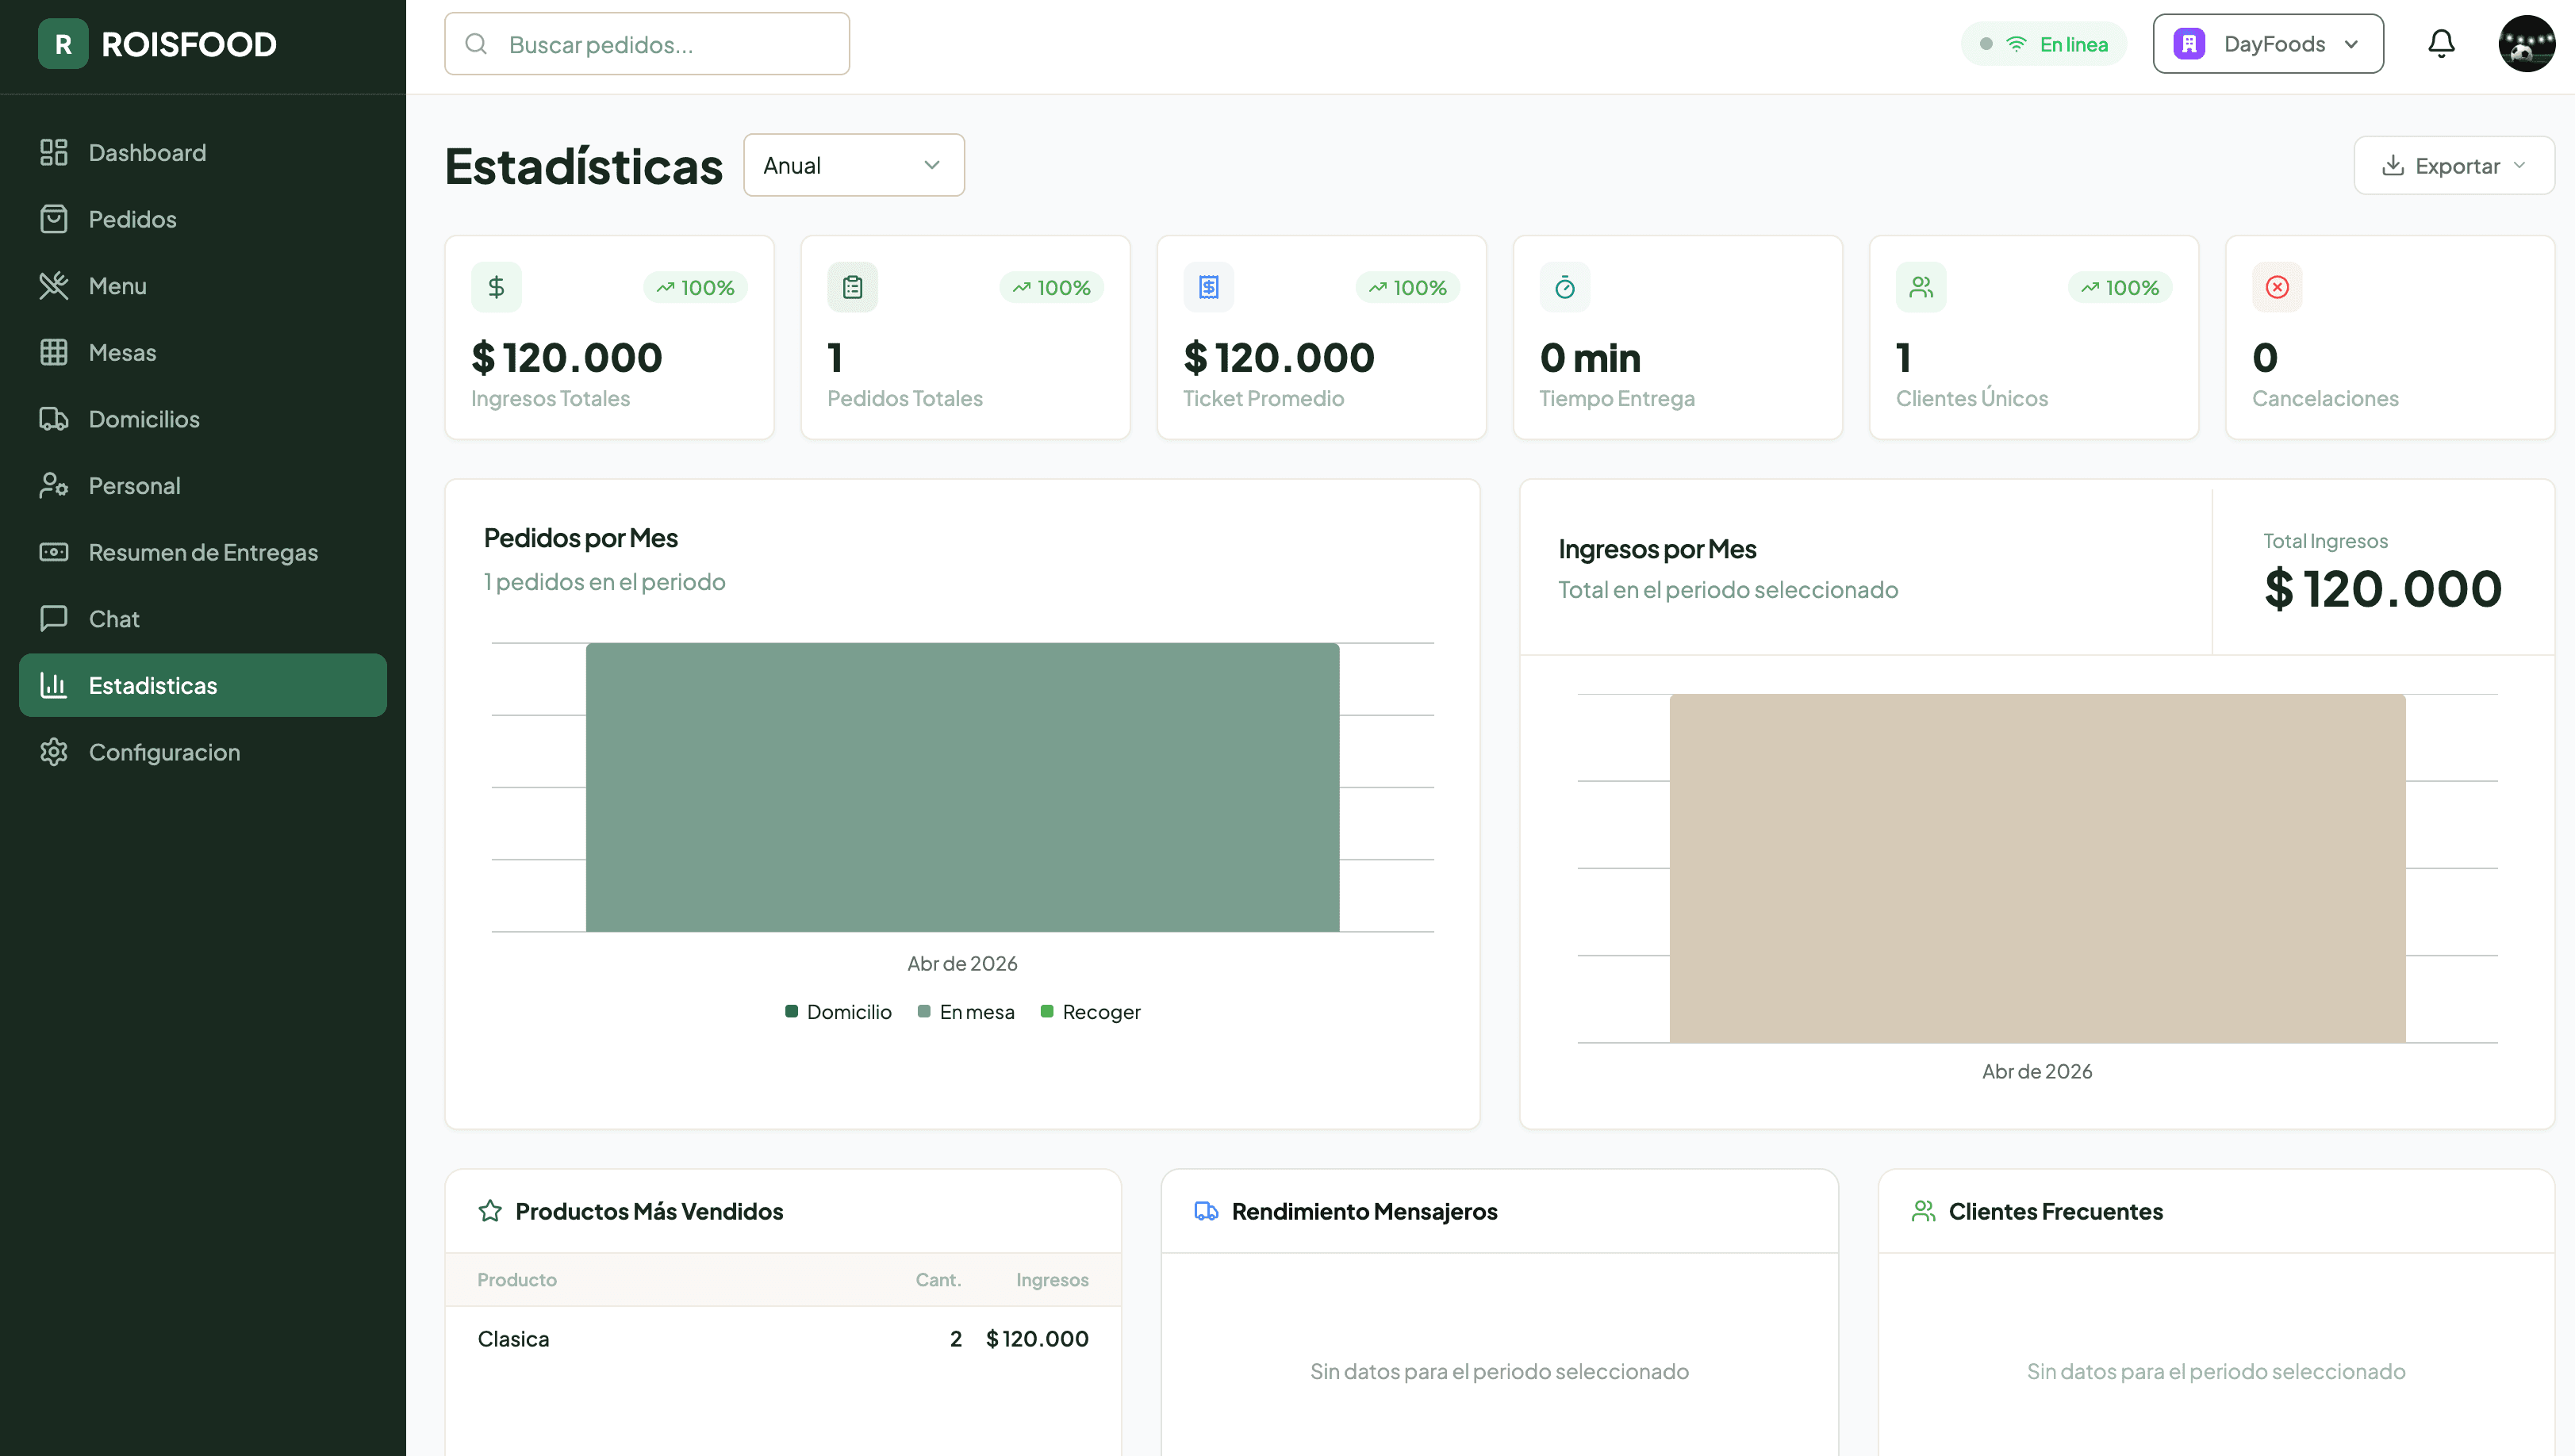The image size is (2575, 1456).
Task: Click the users icon in Clientes Únicos card
Action: tap(1920, 287)
